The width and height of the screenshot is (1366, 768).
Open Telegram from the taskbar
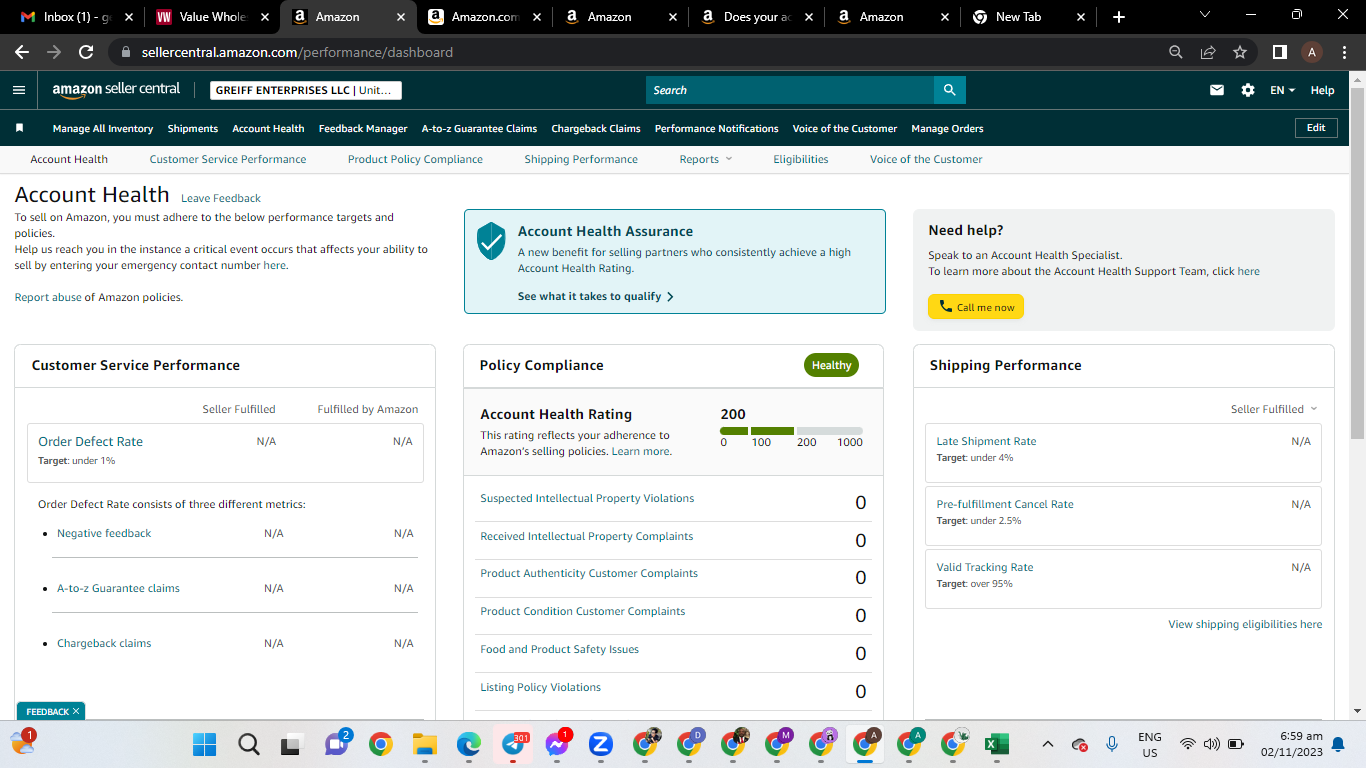pyautogui.click(x=513, y=744)
